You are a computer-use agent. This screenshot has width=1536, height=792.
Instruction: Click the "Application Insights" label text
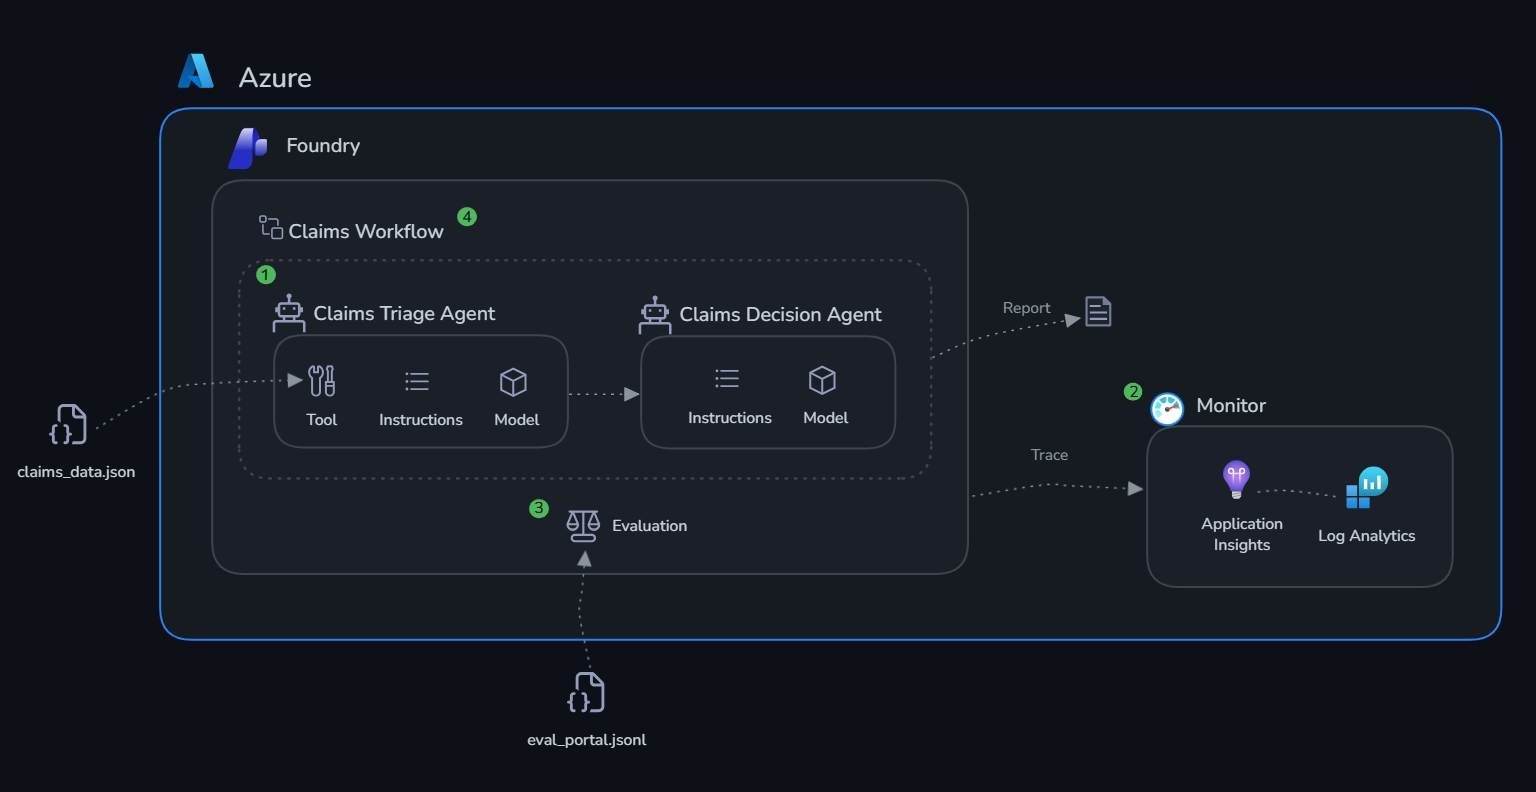click(x=1242, y=534)
